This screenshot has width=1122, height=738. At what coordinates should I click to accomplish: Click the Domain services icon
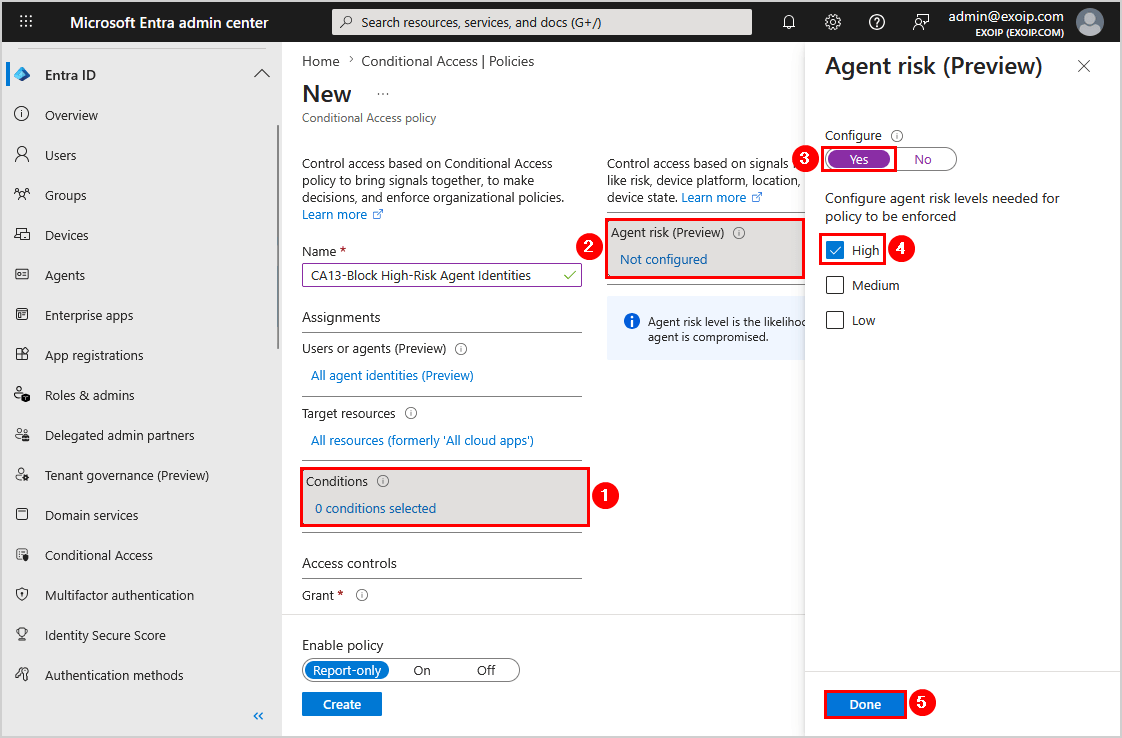pos(22,515)
